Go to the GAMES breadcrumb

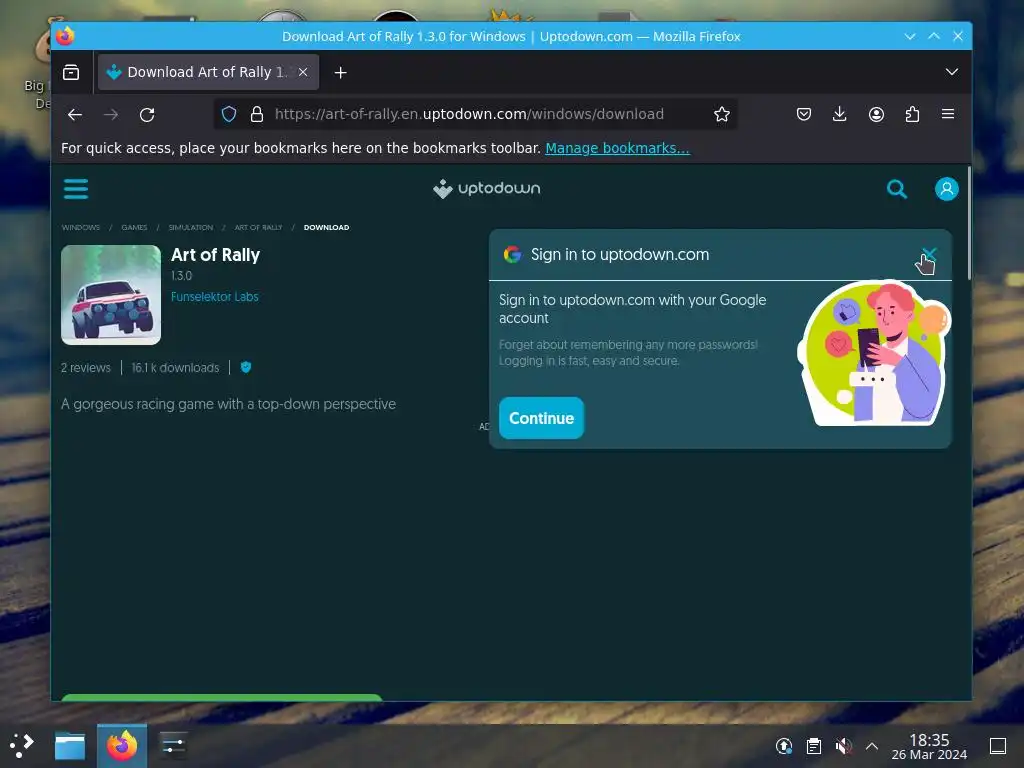[x=134, y=227]
